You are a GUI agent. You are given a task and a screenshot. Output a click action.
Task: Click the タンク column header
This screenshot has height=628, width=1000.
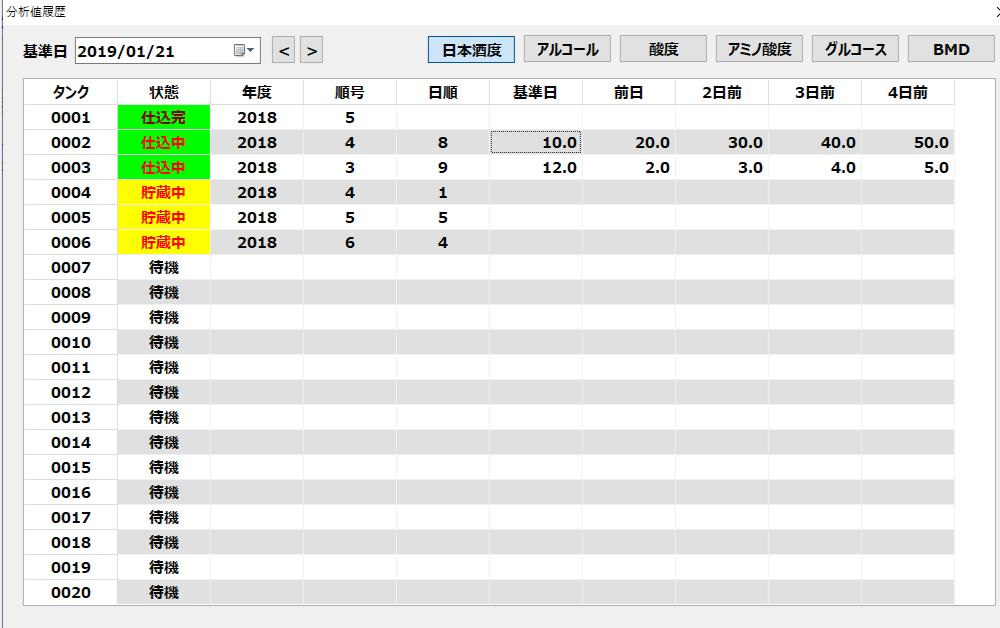point(70,93)
